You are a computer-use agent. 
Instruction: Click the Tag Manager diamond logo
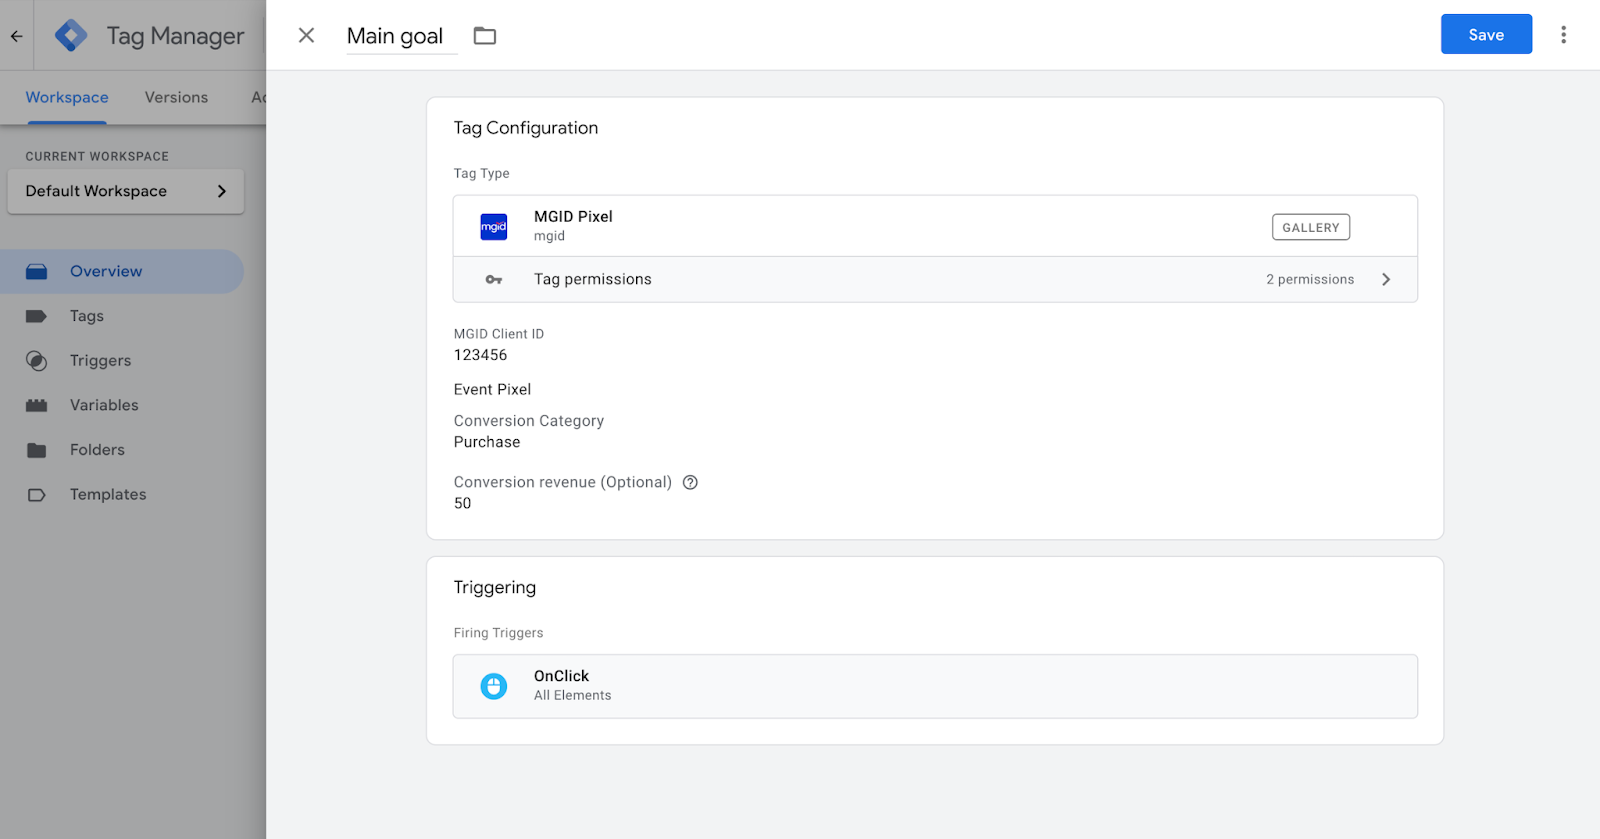coord(71,36)
